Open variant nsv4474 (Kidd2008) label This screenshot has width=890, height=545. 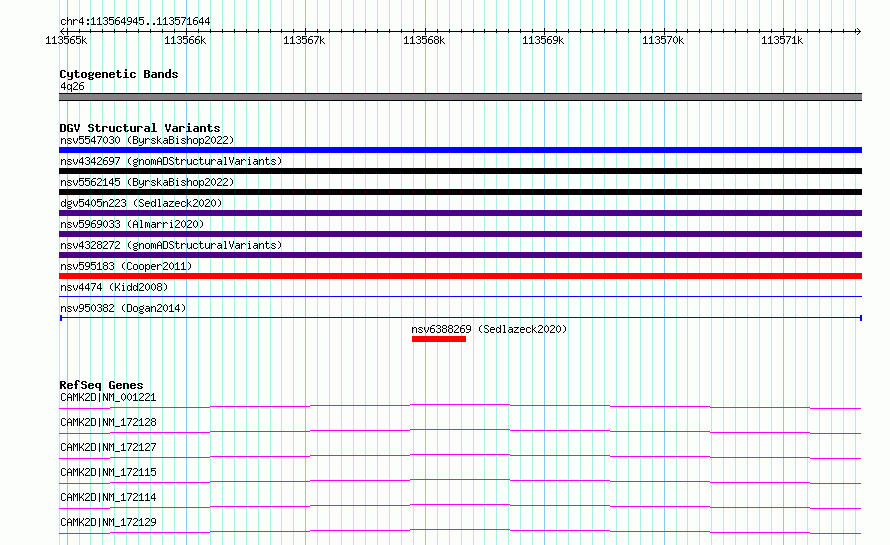(x=114, y=287)
